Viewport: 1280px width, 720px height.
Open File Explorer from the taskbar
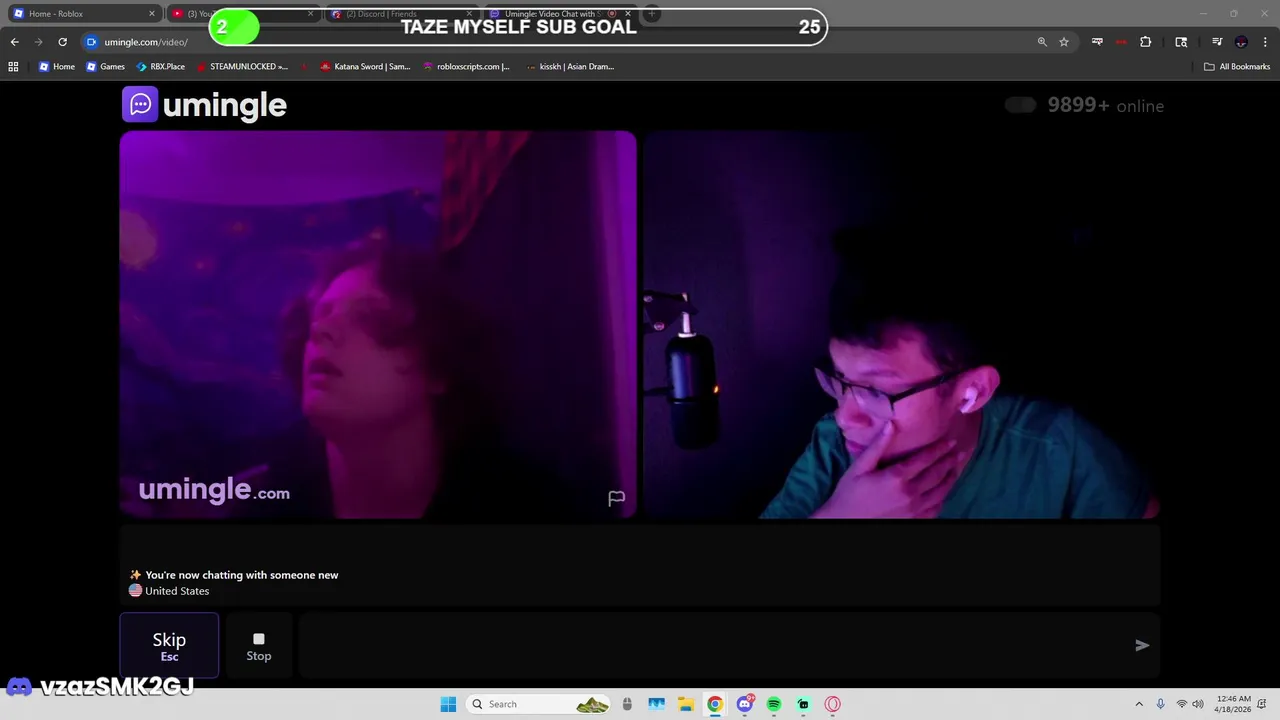click(686, 704)
